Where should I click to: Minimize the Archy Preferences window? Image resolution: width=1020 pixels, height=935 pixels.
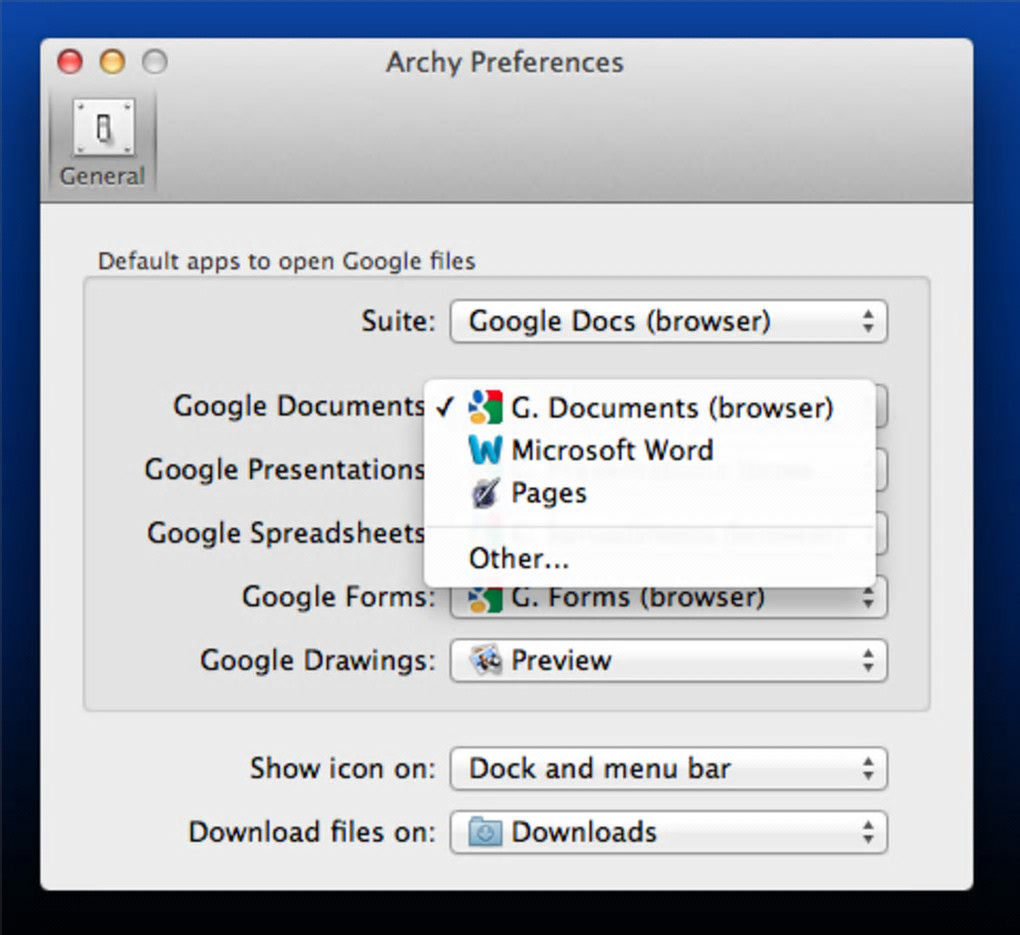coord(112,63)
